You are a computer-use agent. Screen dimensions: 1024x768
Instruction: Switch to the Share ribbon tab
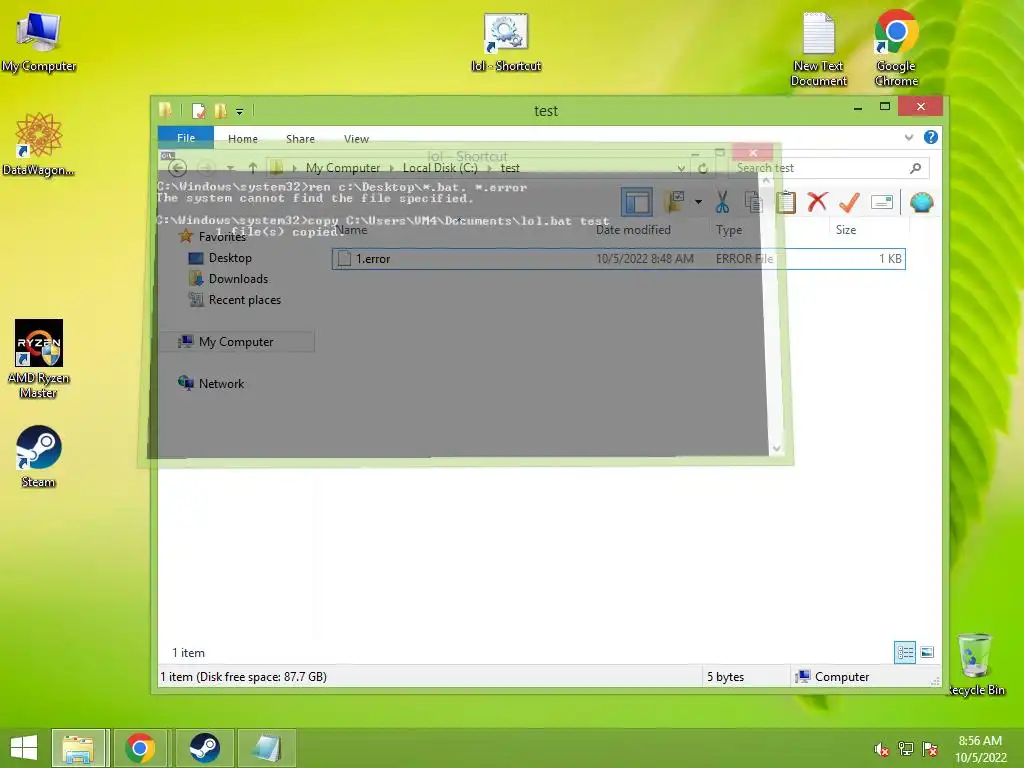(300, 138)
